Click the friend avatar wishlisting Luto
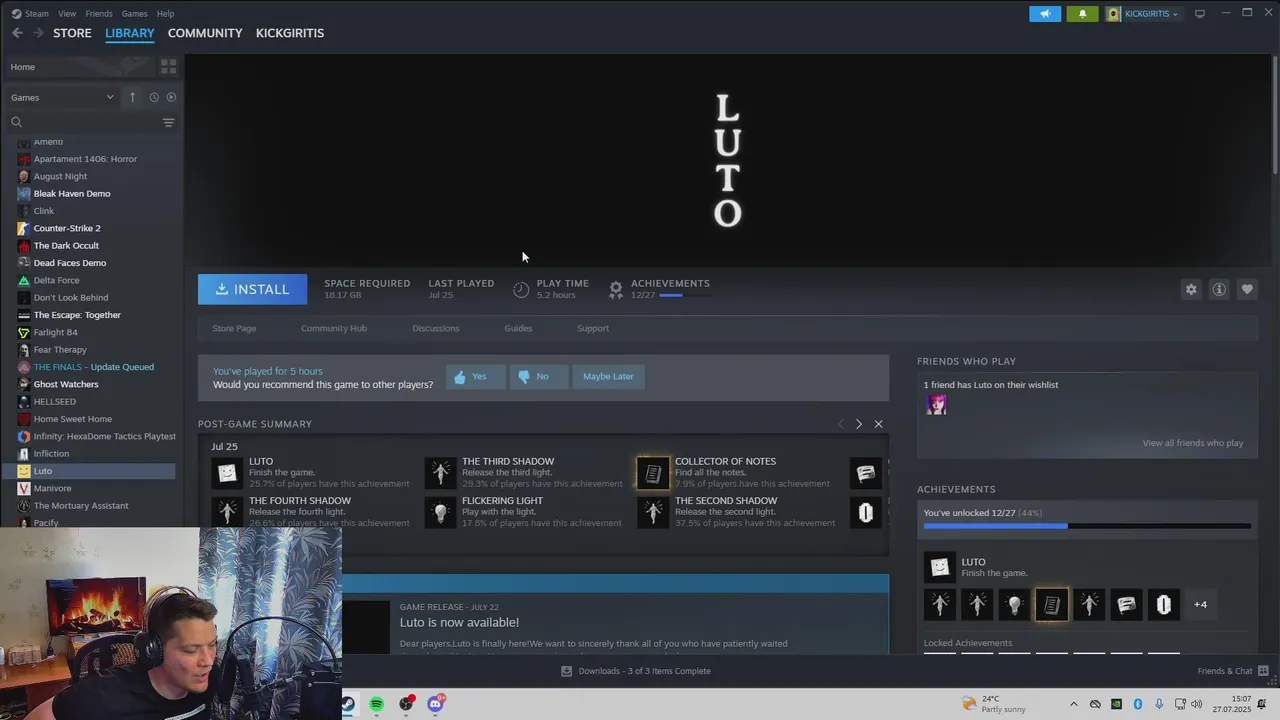Image resolution: width=1280 pixels, height=720 pixels. tap(936, 404)
